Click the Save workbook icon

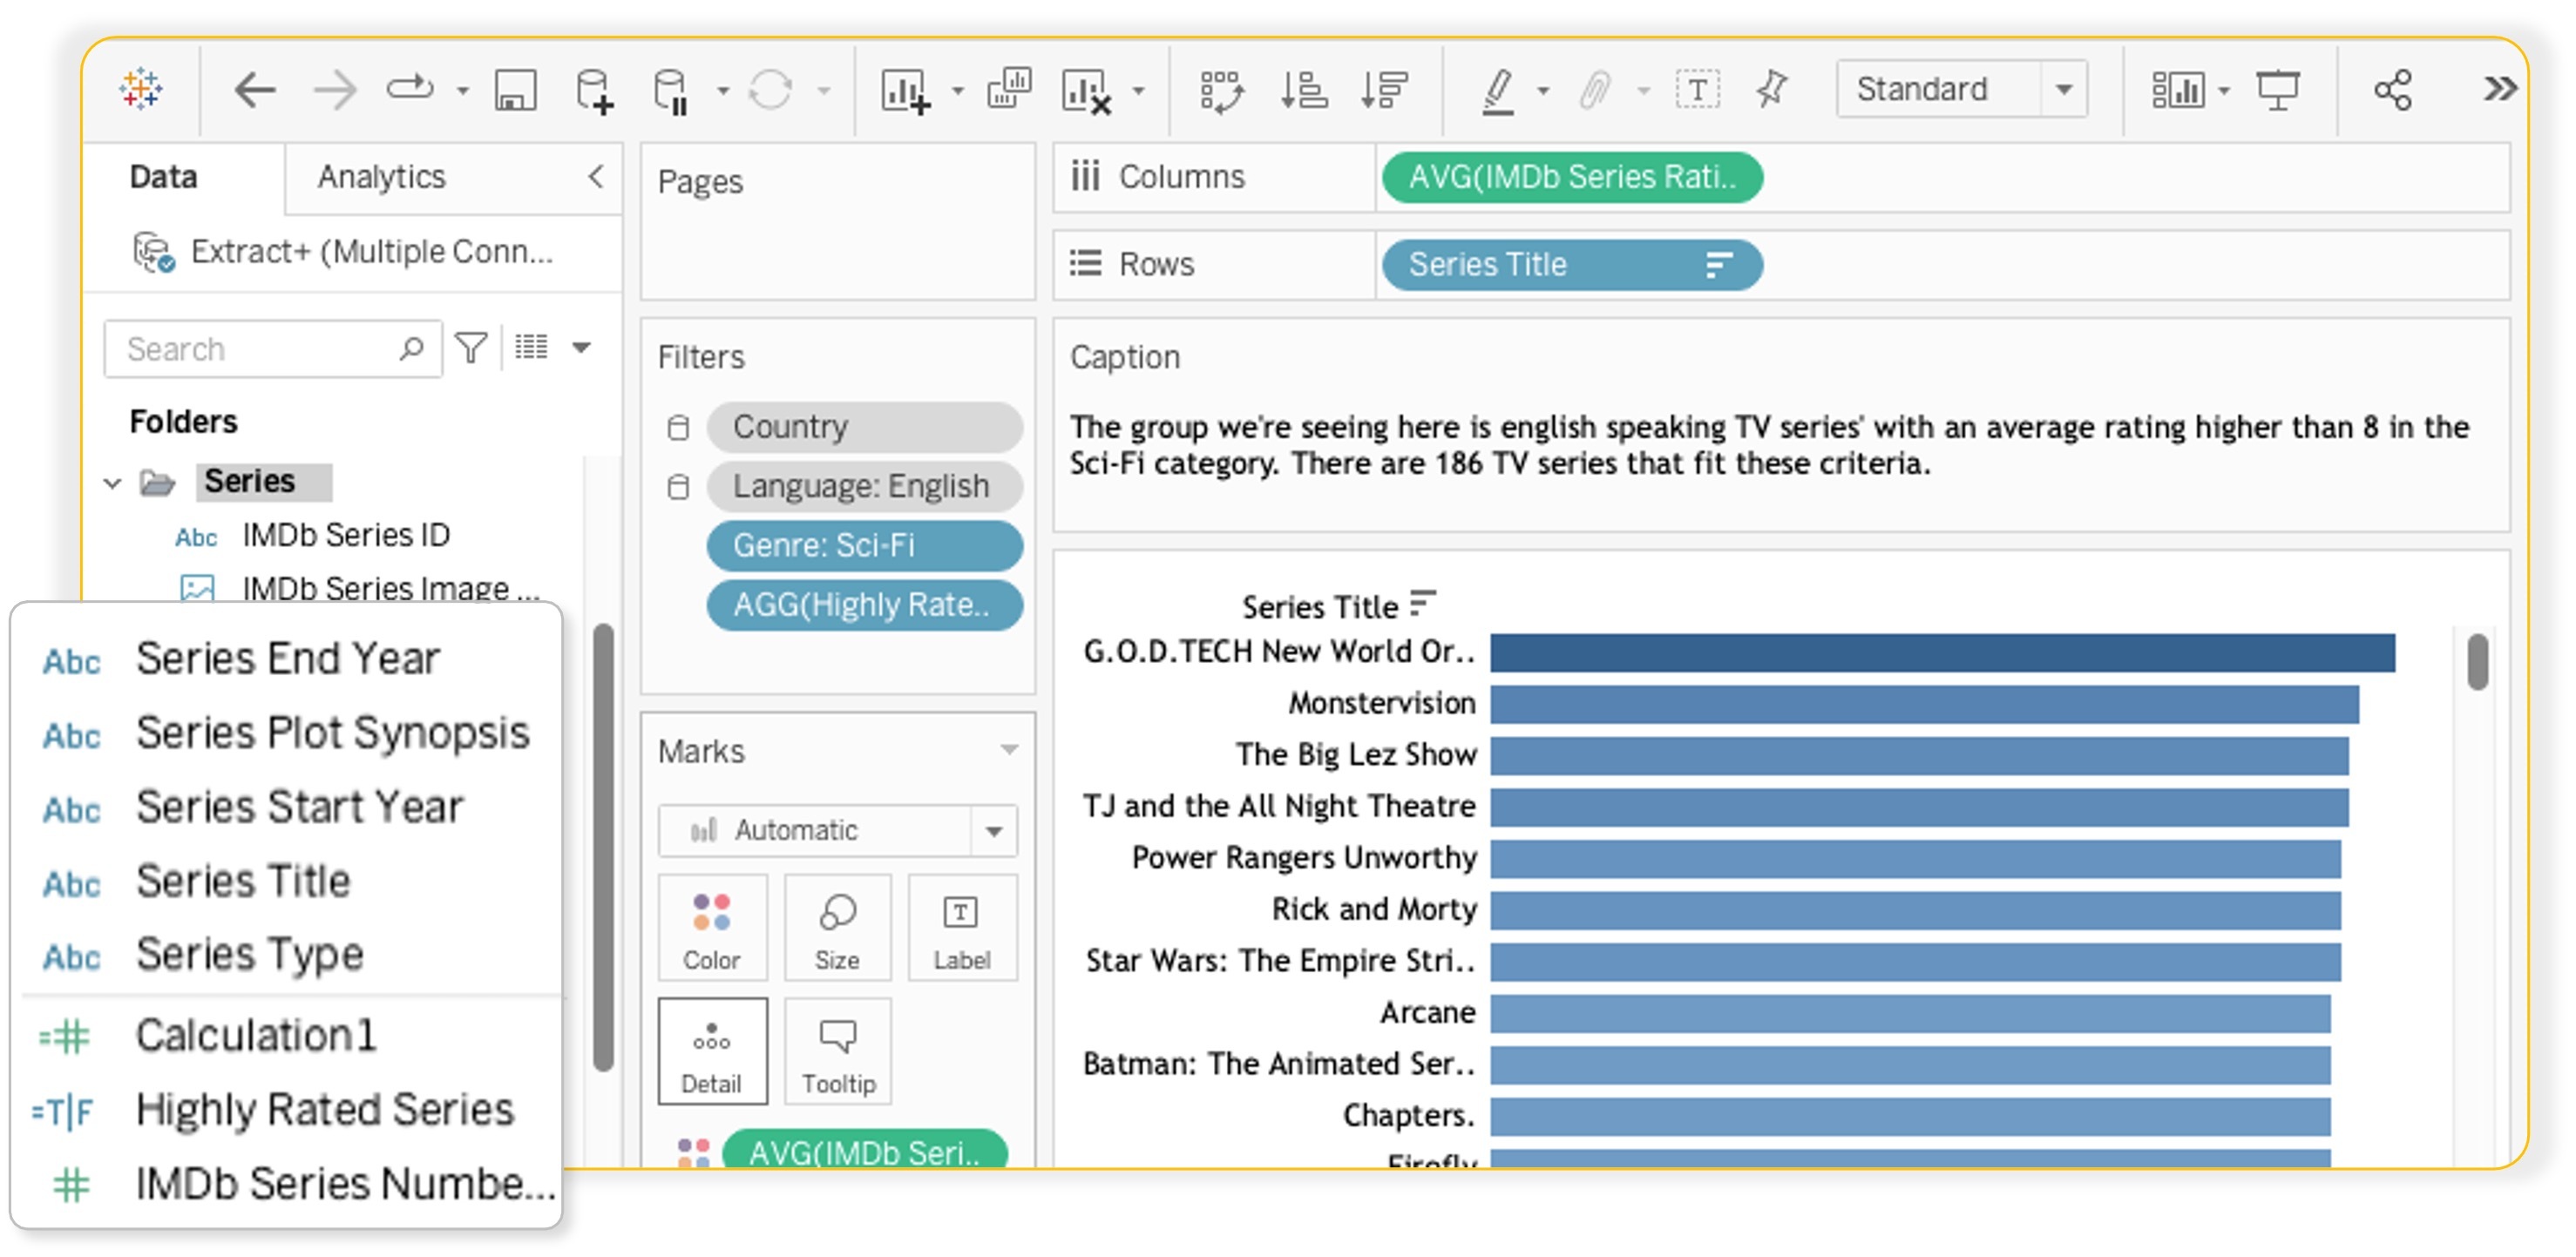point(515,91)
